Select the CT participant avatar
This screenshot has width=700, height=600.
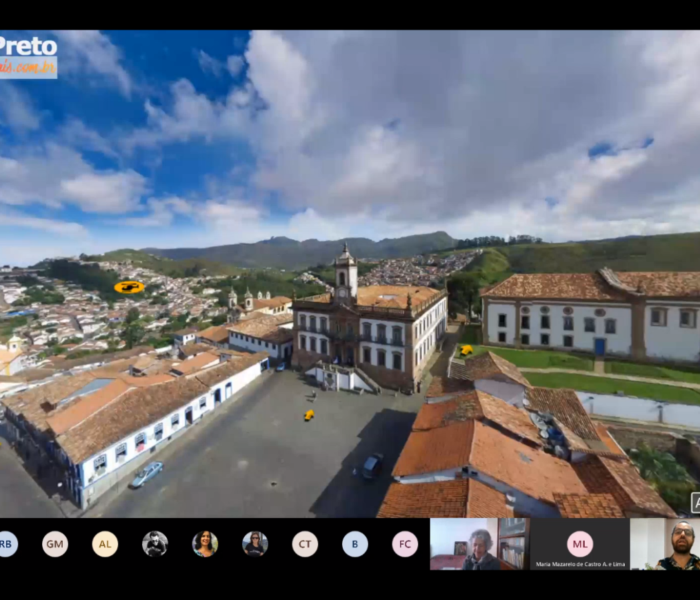click(x=305, y=543)
